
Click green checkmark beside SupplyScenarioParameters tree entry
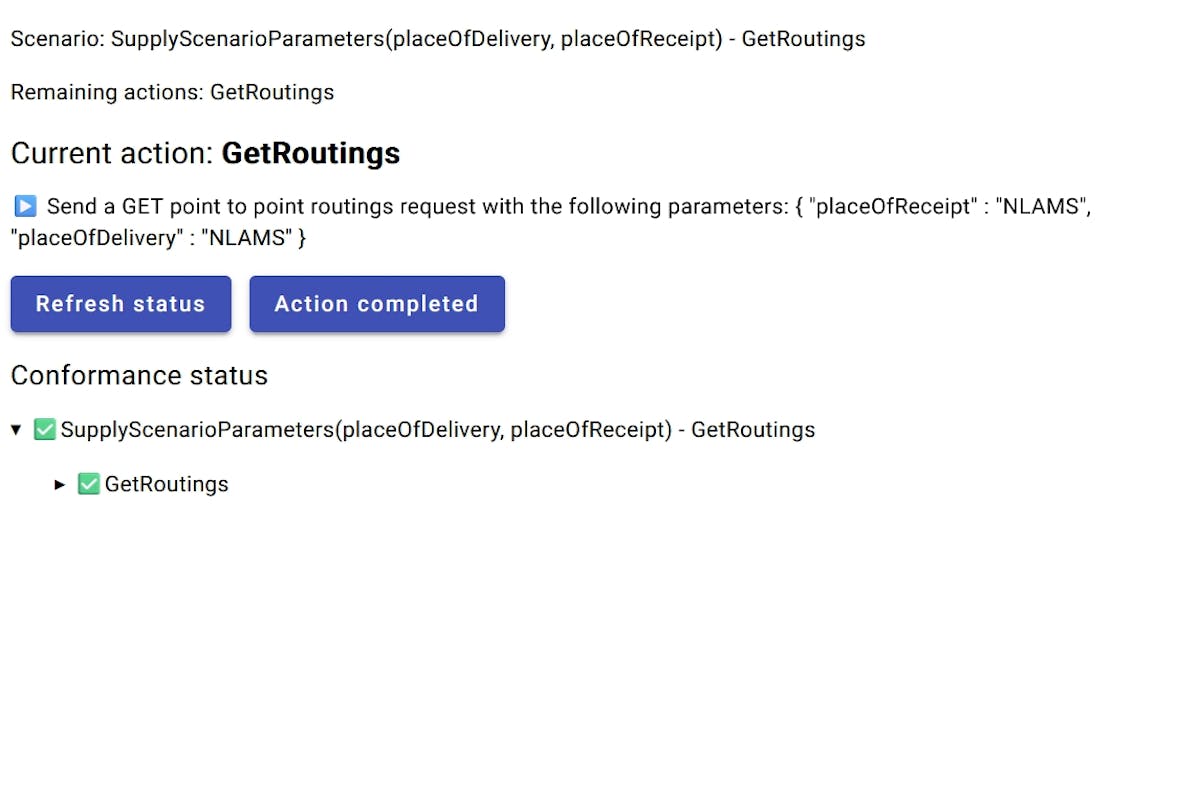(x=45, y=430)
